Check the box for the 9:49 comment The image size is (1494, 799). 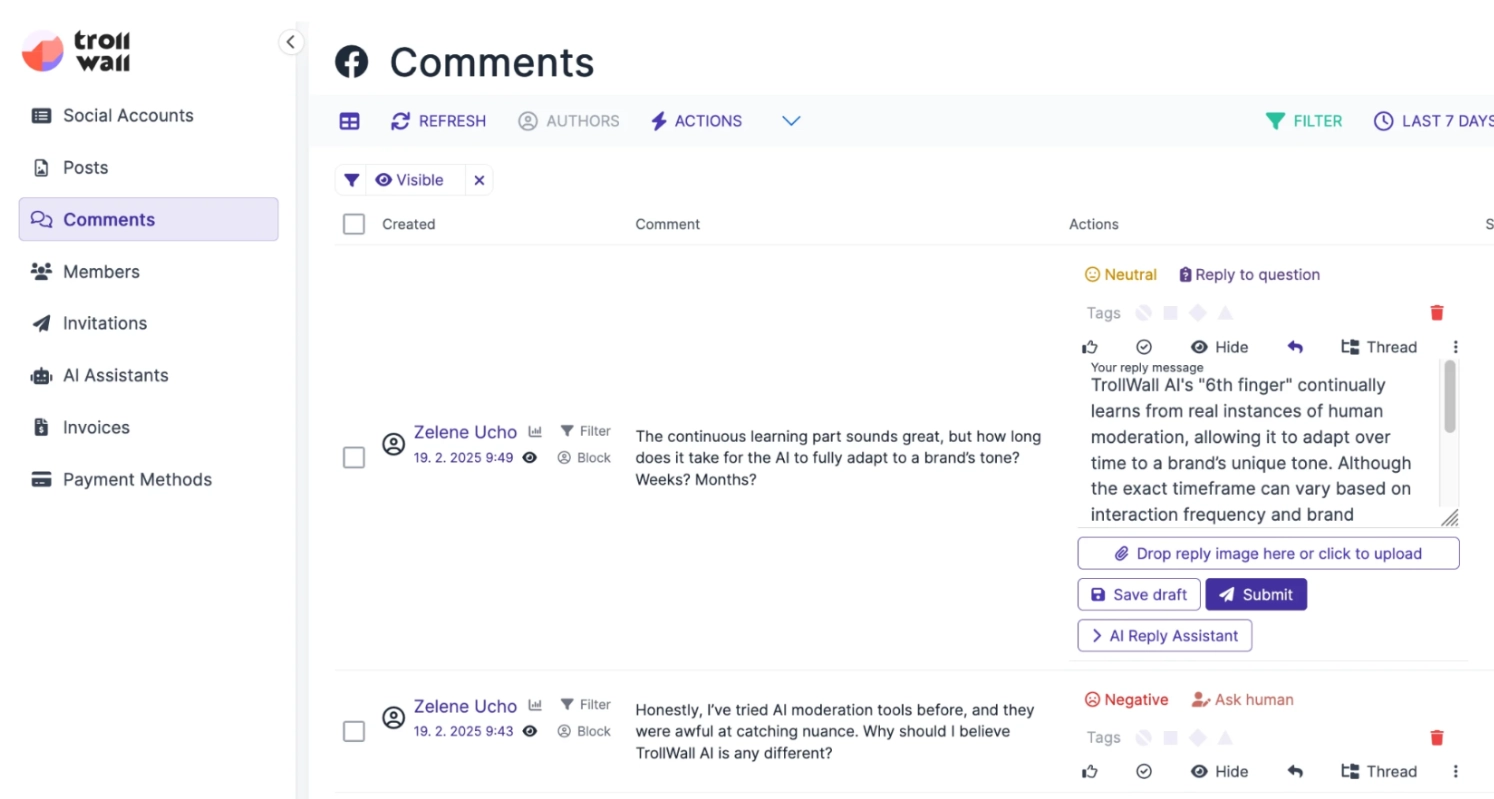354,458
